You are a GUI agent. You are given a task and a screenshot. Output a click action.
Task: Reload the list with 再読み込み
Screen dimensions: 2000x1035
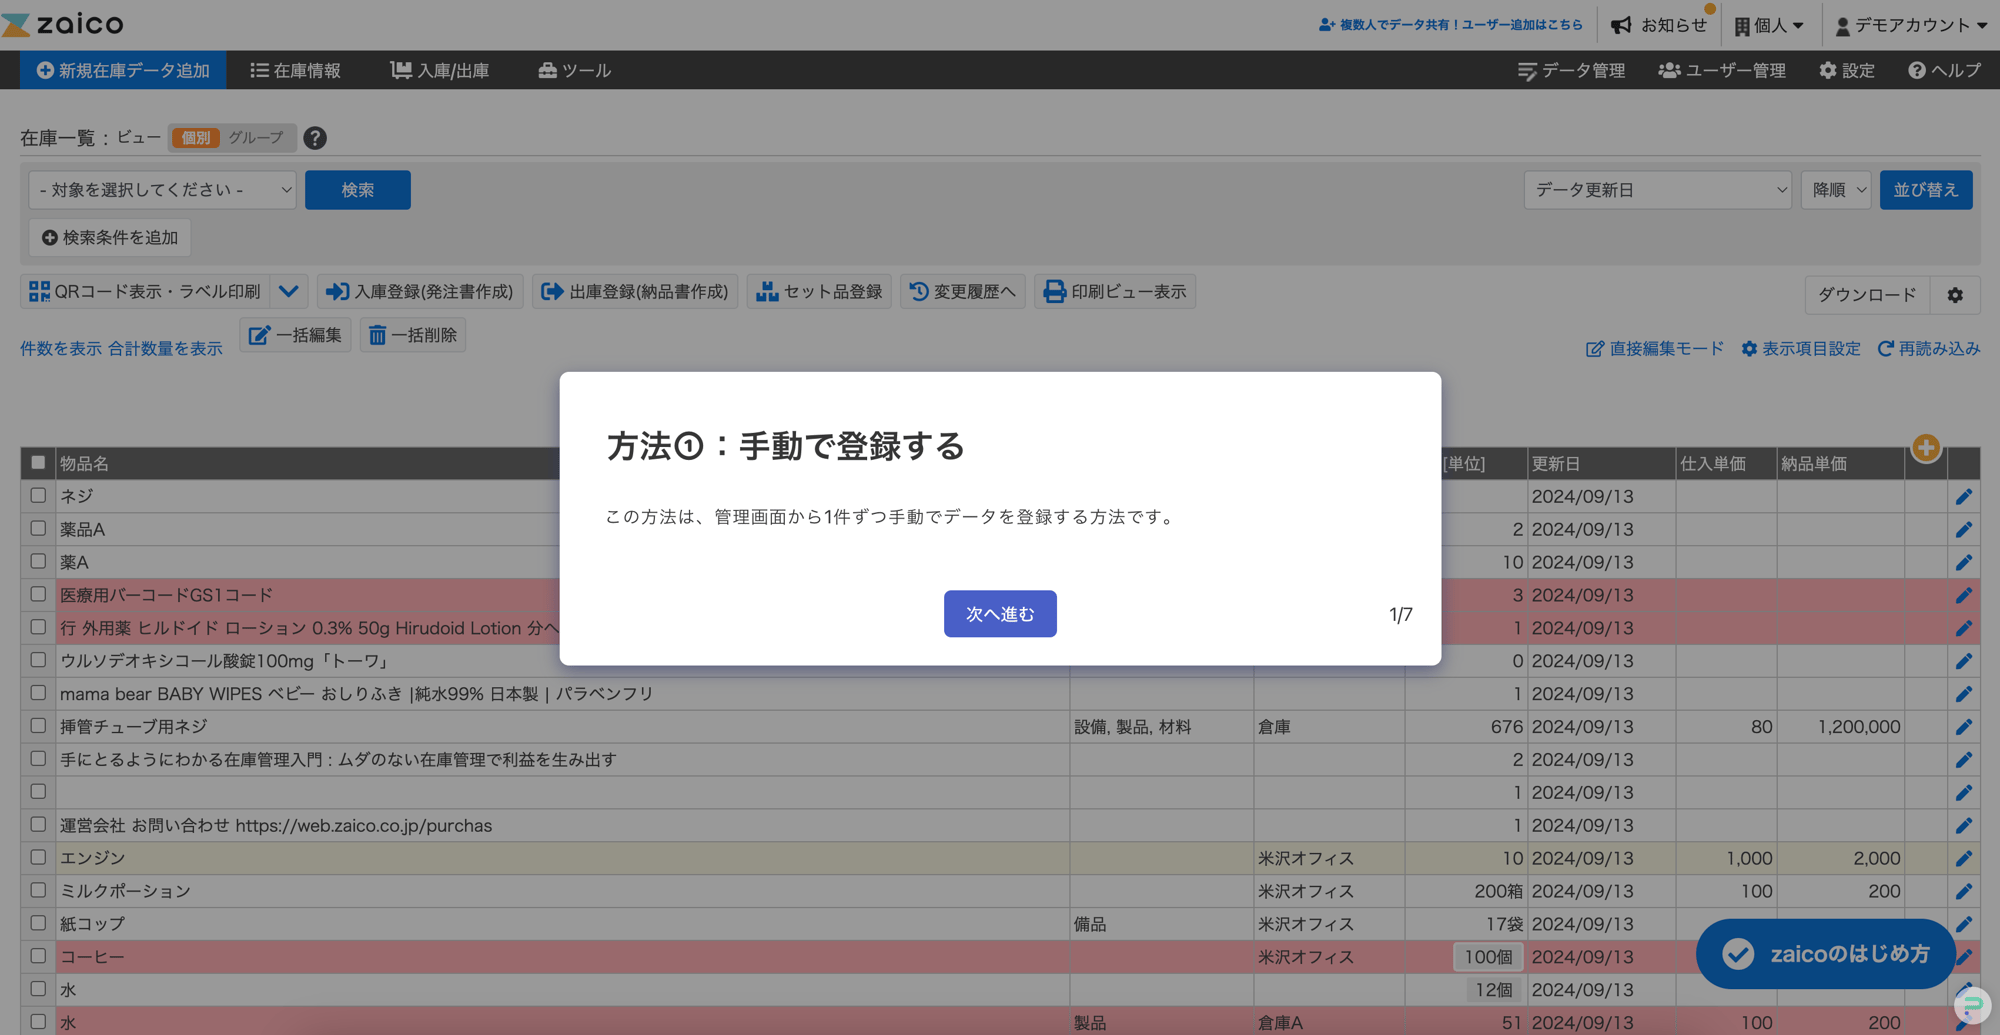point(1929,349)
